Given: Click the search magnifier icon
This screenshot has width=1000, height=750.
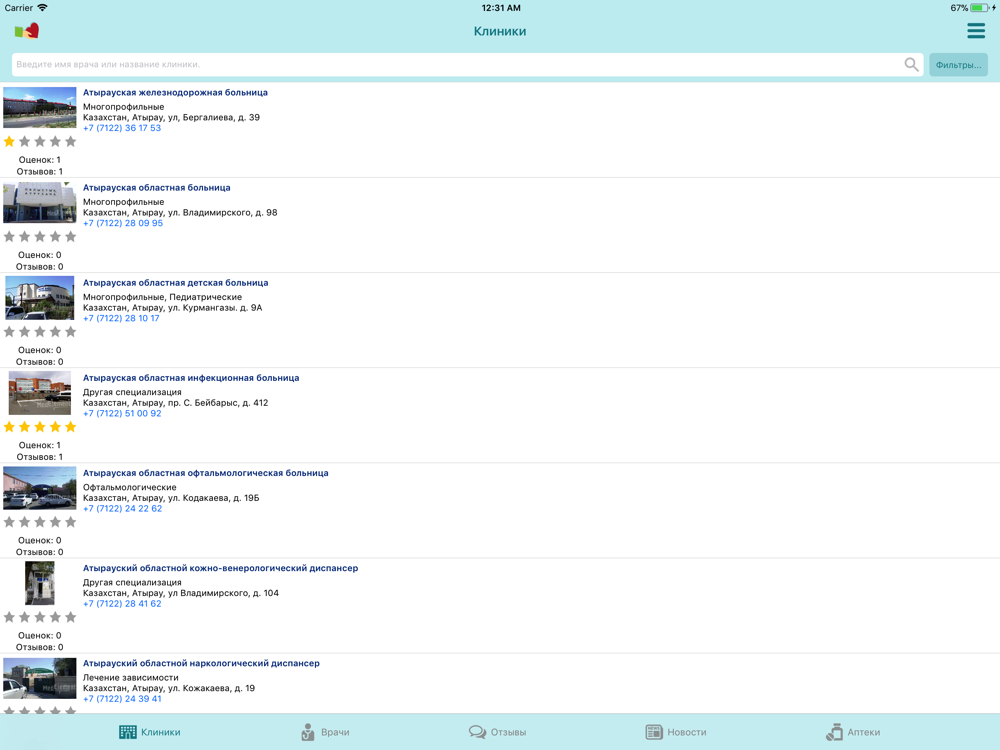Looking at the screenshot, I should (x=911, y=64).
